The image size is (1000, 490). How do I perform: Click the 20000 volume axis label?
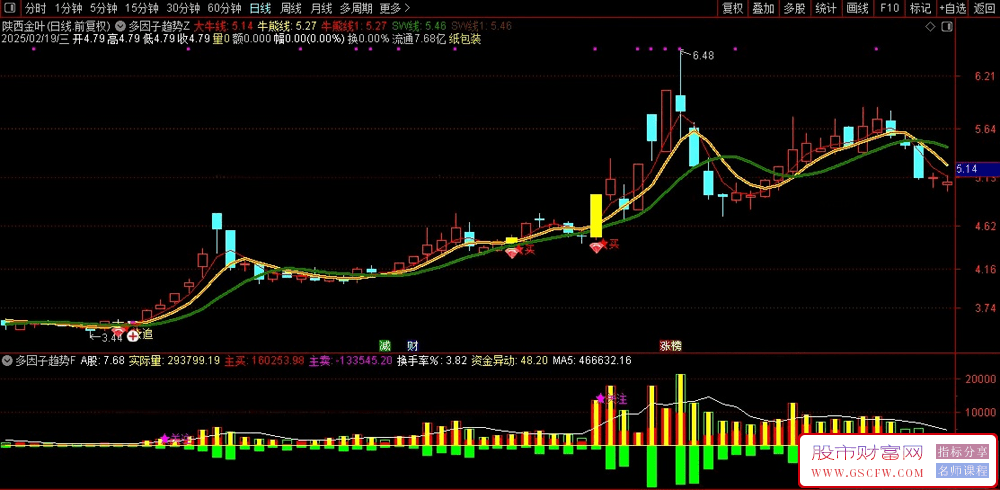point(980,379)
